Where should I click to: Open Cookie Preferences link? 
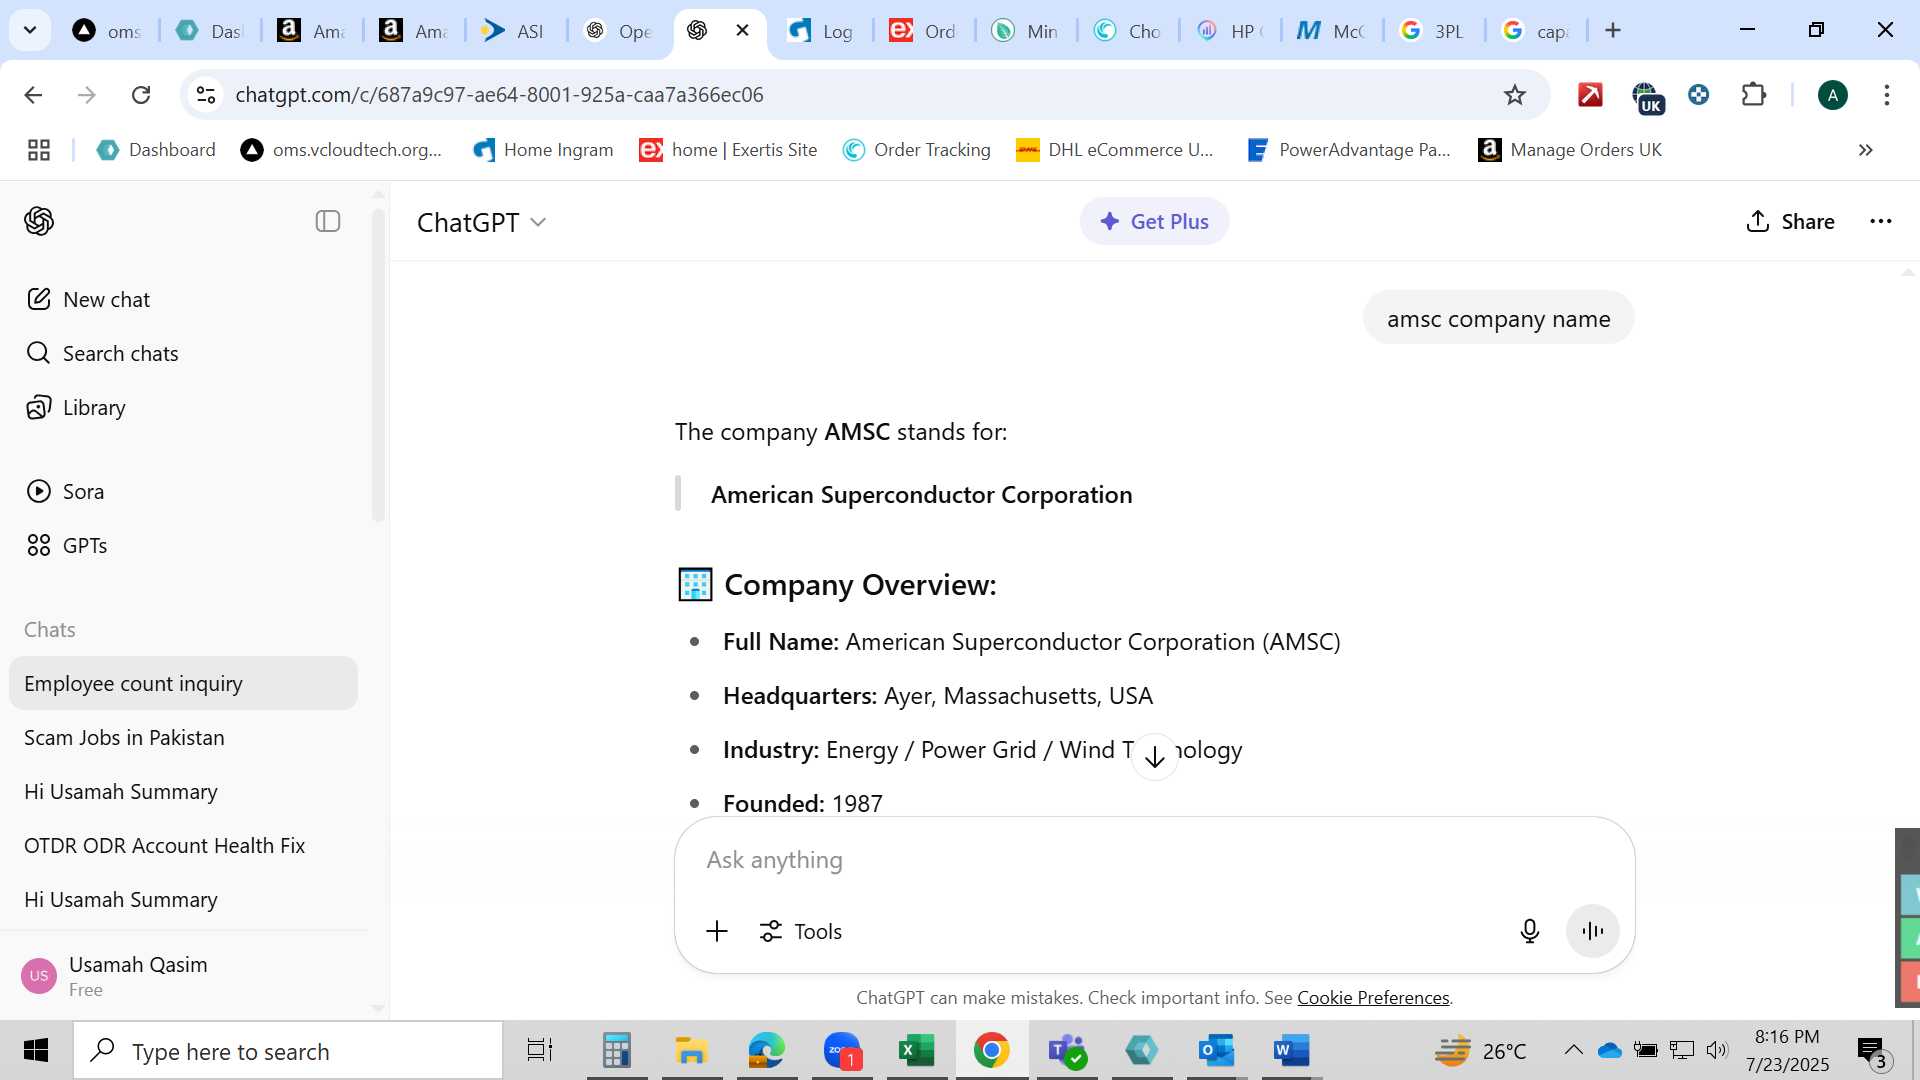[1373, 997]
